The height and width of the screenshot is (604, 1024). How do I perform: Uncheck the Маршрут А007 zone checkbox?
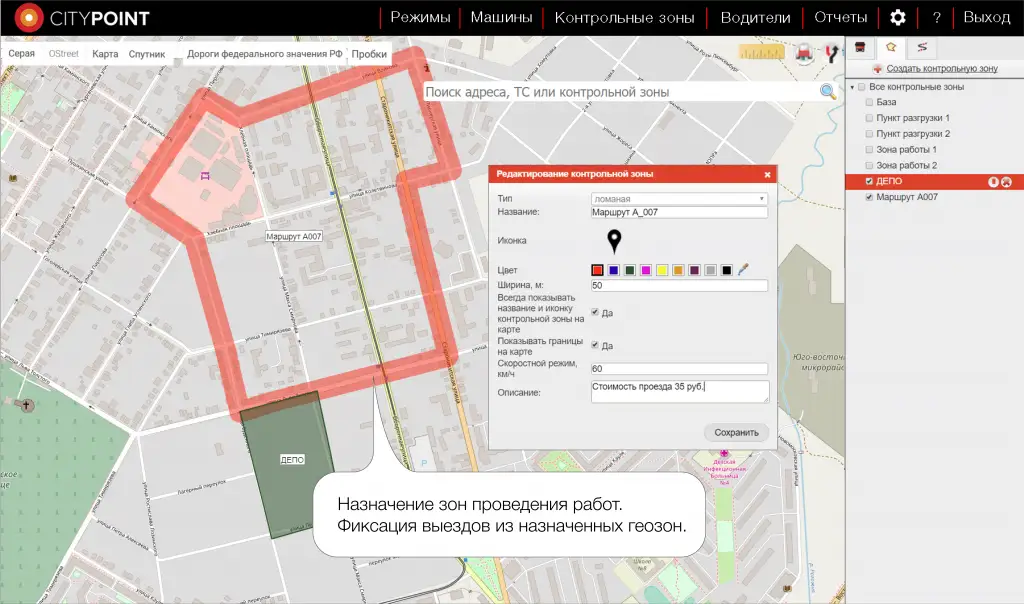[x=869, y=198]
